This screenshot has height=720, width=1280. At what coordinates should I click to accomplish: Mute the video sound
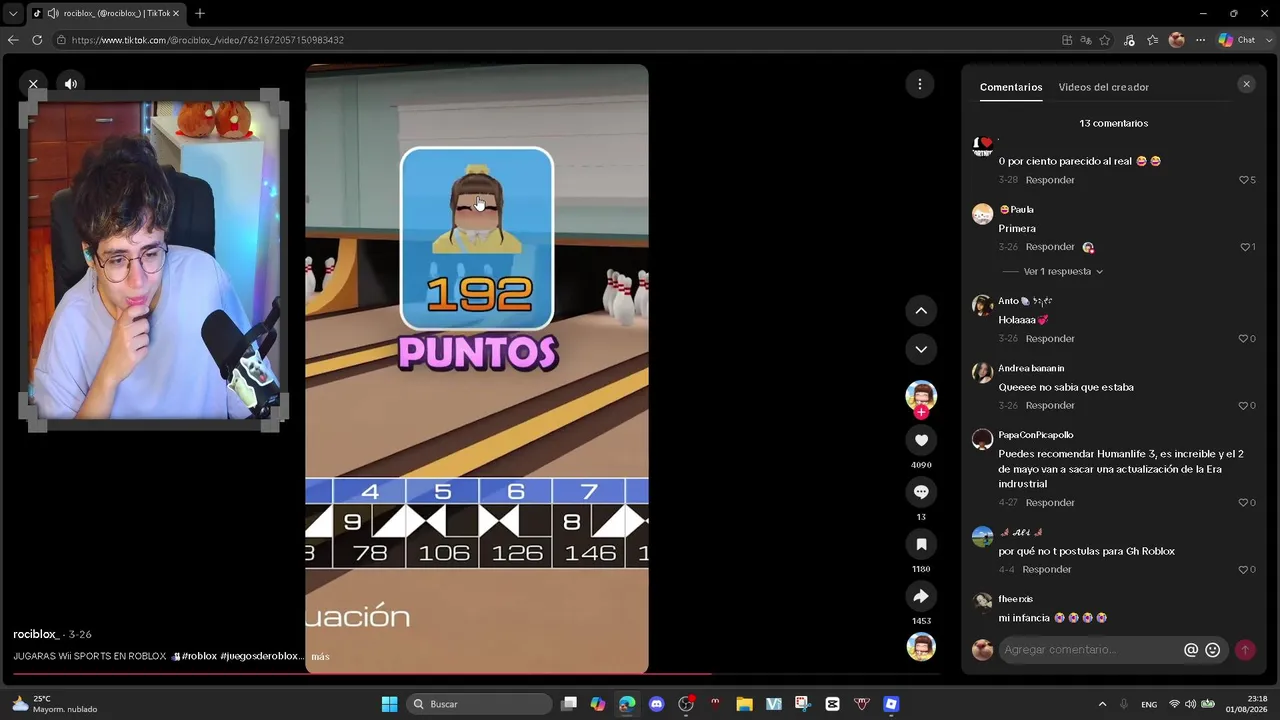71,84
